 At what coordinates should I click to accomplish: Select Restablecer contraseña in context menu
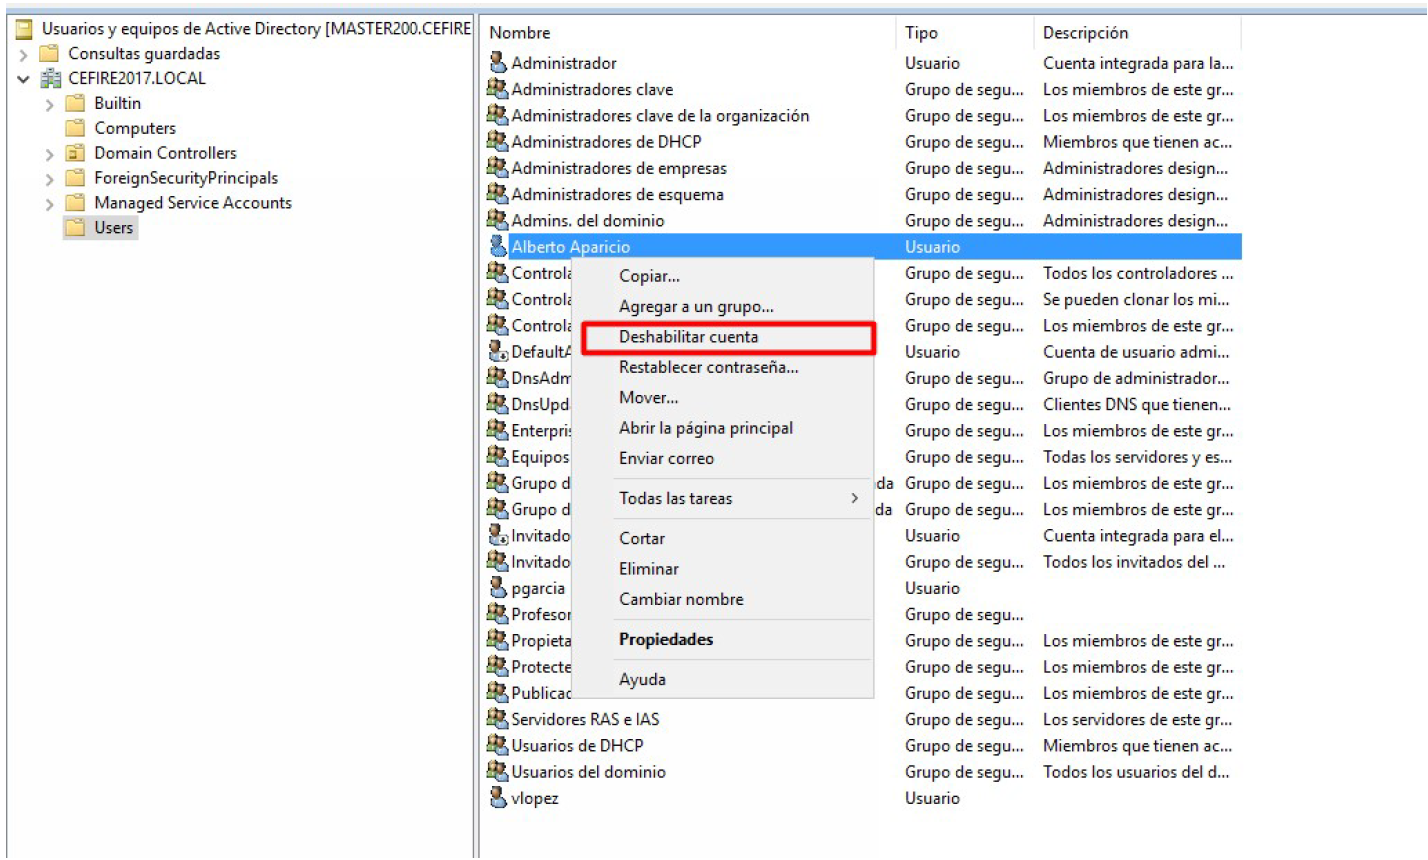708,367
